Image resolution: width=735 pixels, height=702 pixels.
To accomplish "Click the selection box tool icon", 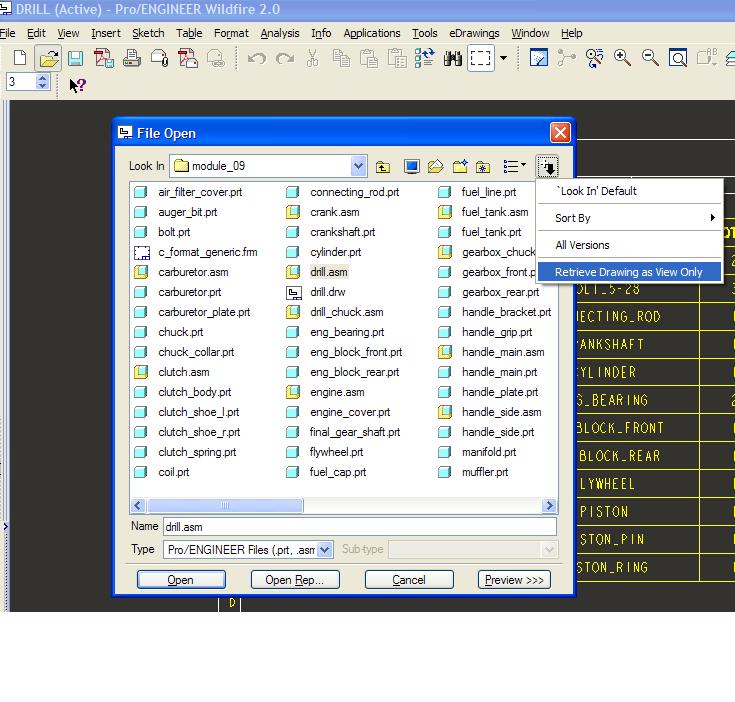I will [x=480, y=59].
